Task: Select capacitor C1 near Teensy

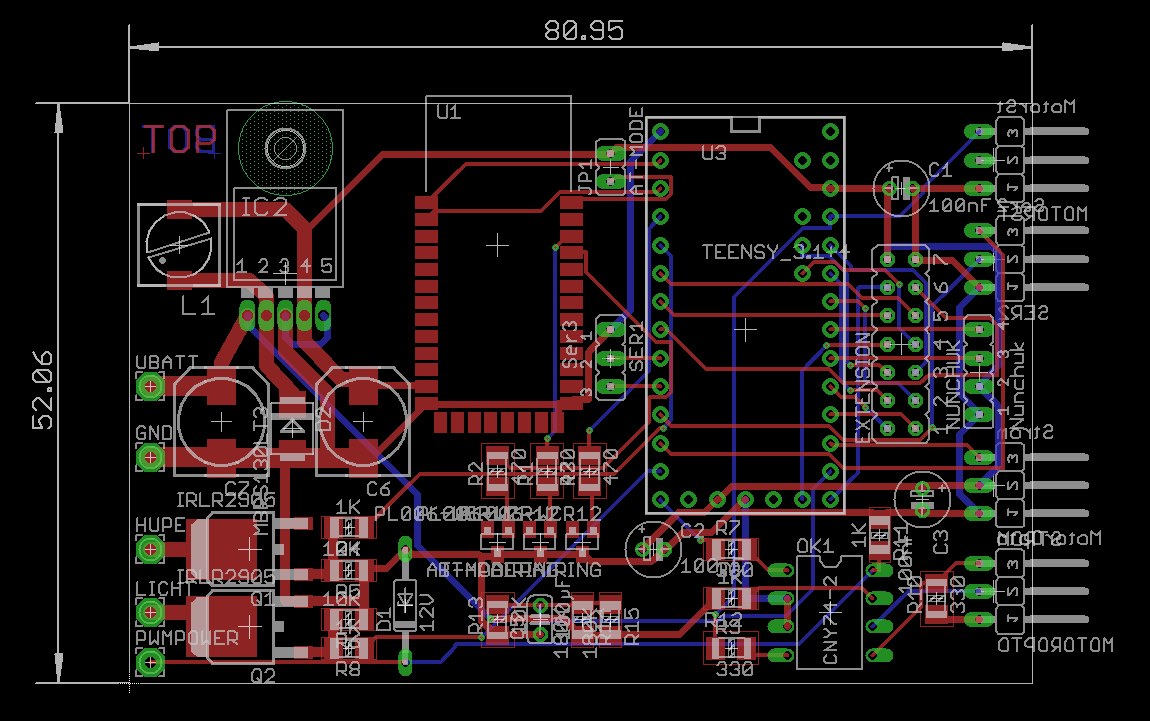Action: 901,189
